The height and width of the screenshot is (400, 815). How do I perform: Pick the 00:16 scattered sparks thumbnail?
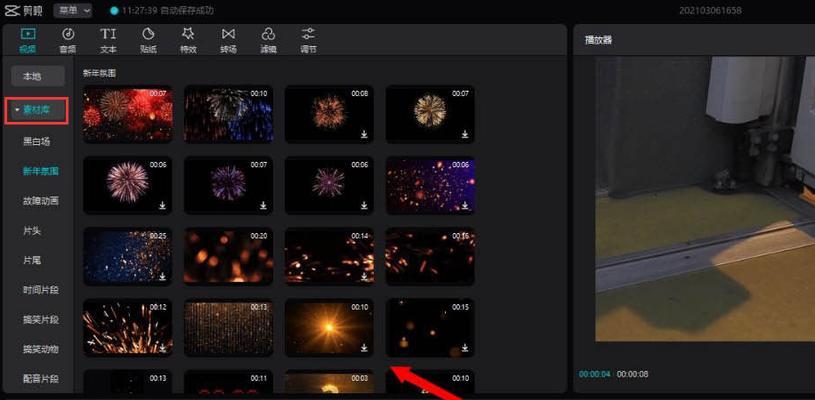click(x=430, y=256)
